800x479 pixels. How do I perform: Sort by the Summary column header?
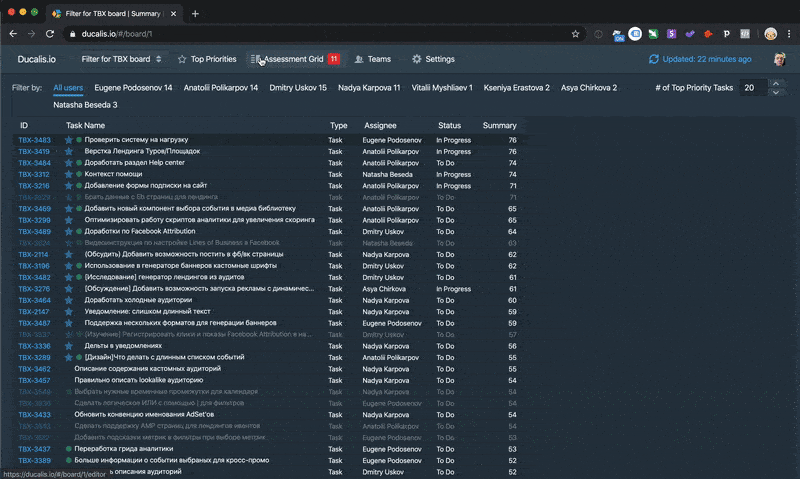click(x=499, y=126)
